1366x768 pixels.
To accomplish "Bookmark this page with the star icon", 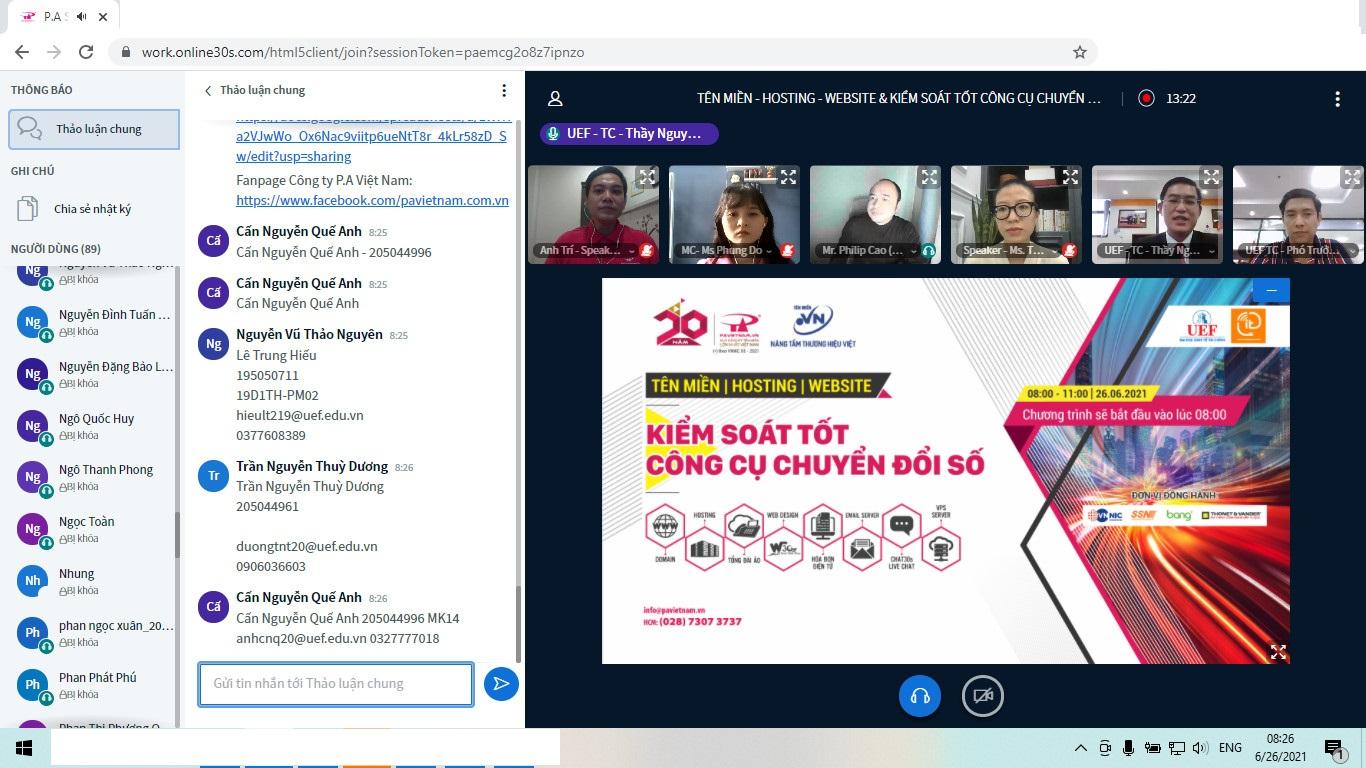I will click(1079, 52).
